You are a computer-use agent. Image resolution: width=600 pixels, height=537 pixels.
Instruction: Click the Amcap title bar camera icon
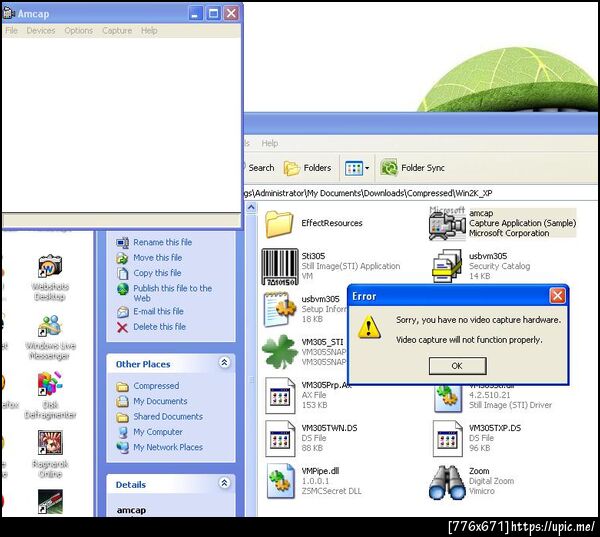(x=8, y=13)
